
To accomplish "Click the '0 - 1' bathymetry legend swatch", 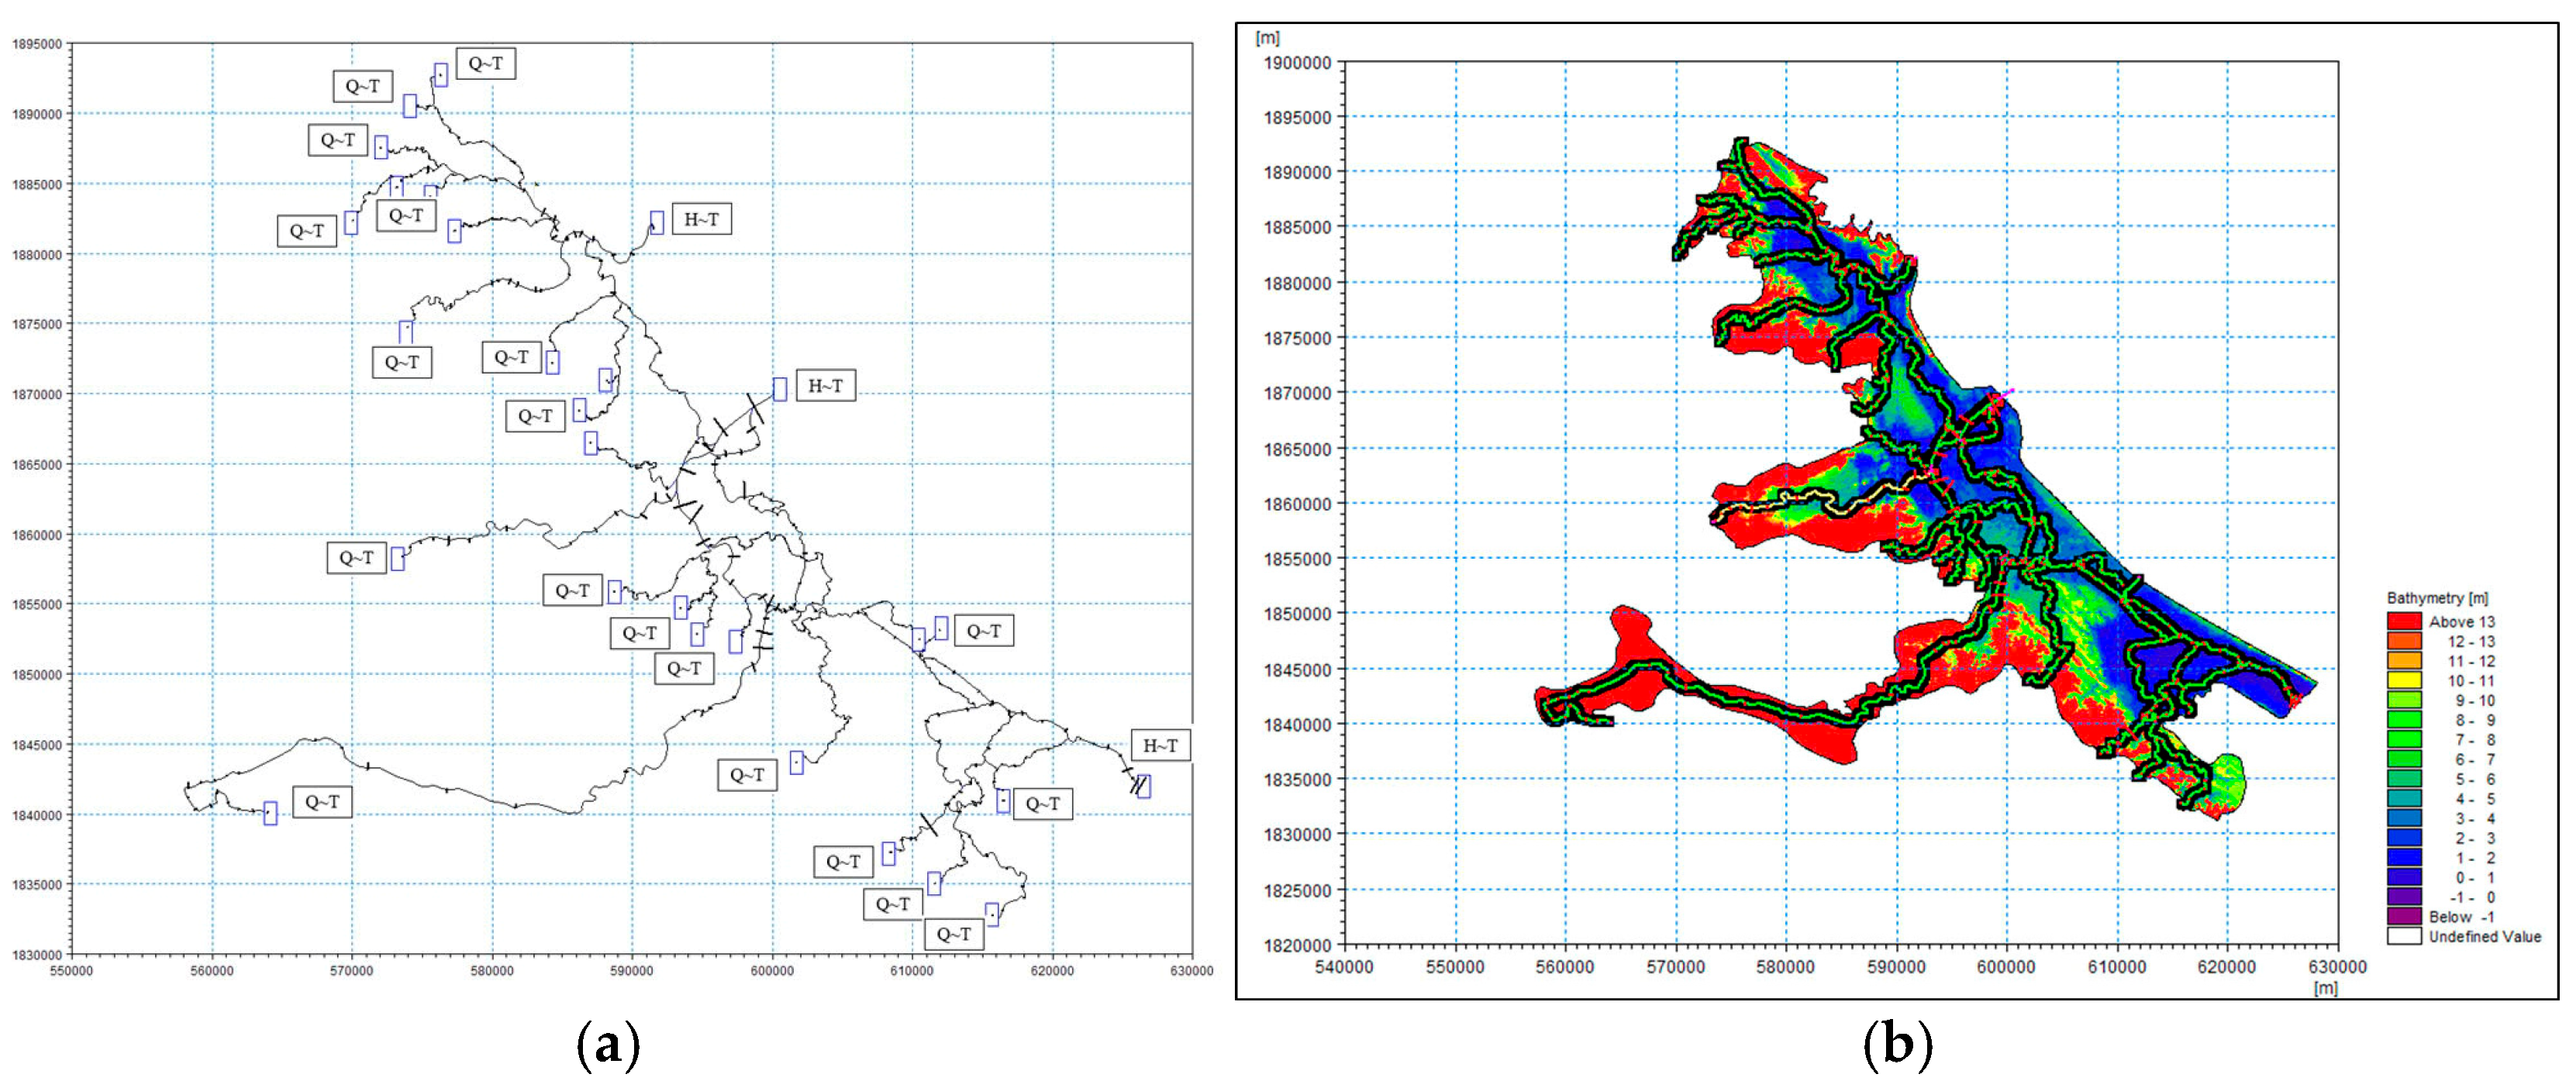I will [2404, 877].
